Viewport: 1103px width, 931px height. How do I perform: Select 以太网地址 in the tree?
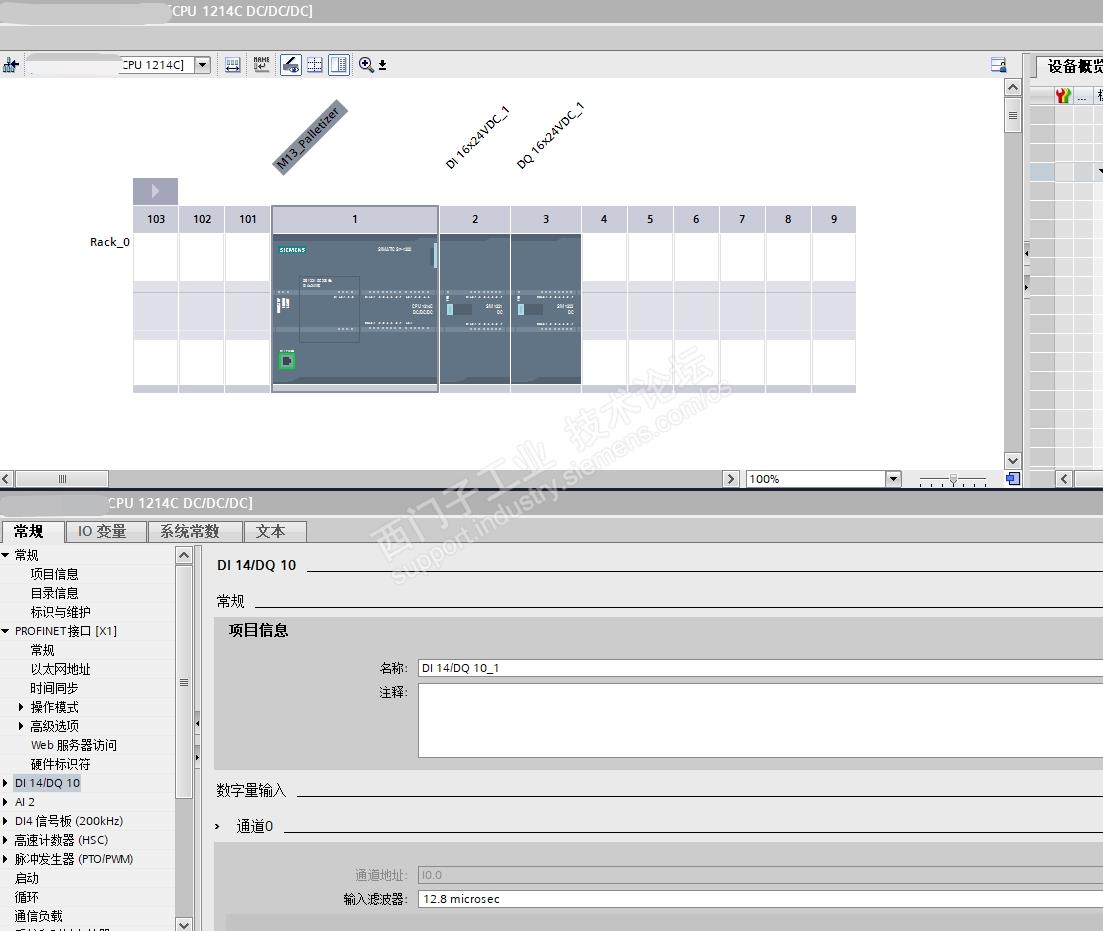pos(60,669)
